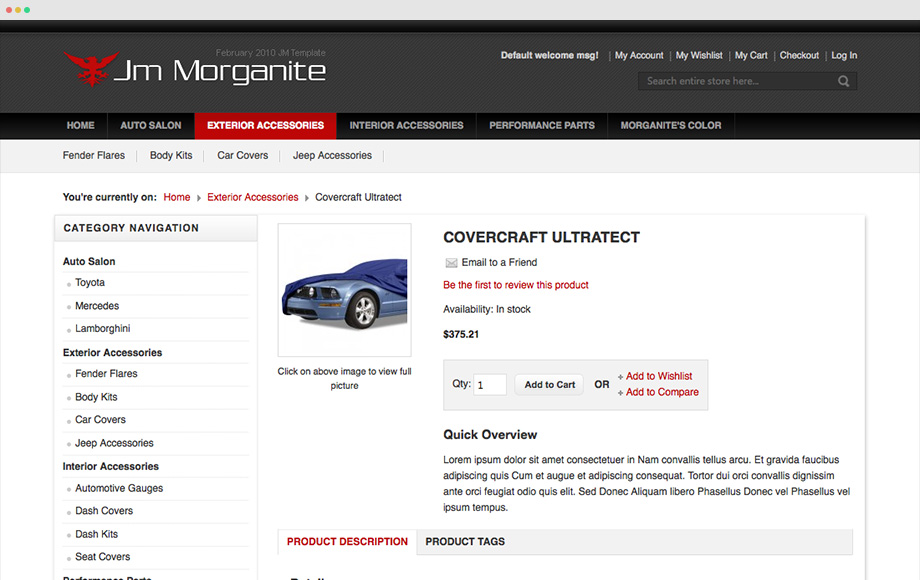Viewport: 920px width, 580px height.
Task: Click Be the first to review this product
Action: pyautogui.click(x=516, y=285)
